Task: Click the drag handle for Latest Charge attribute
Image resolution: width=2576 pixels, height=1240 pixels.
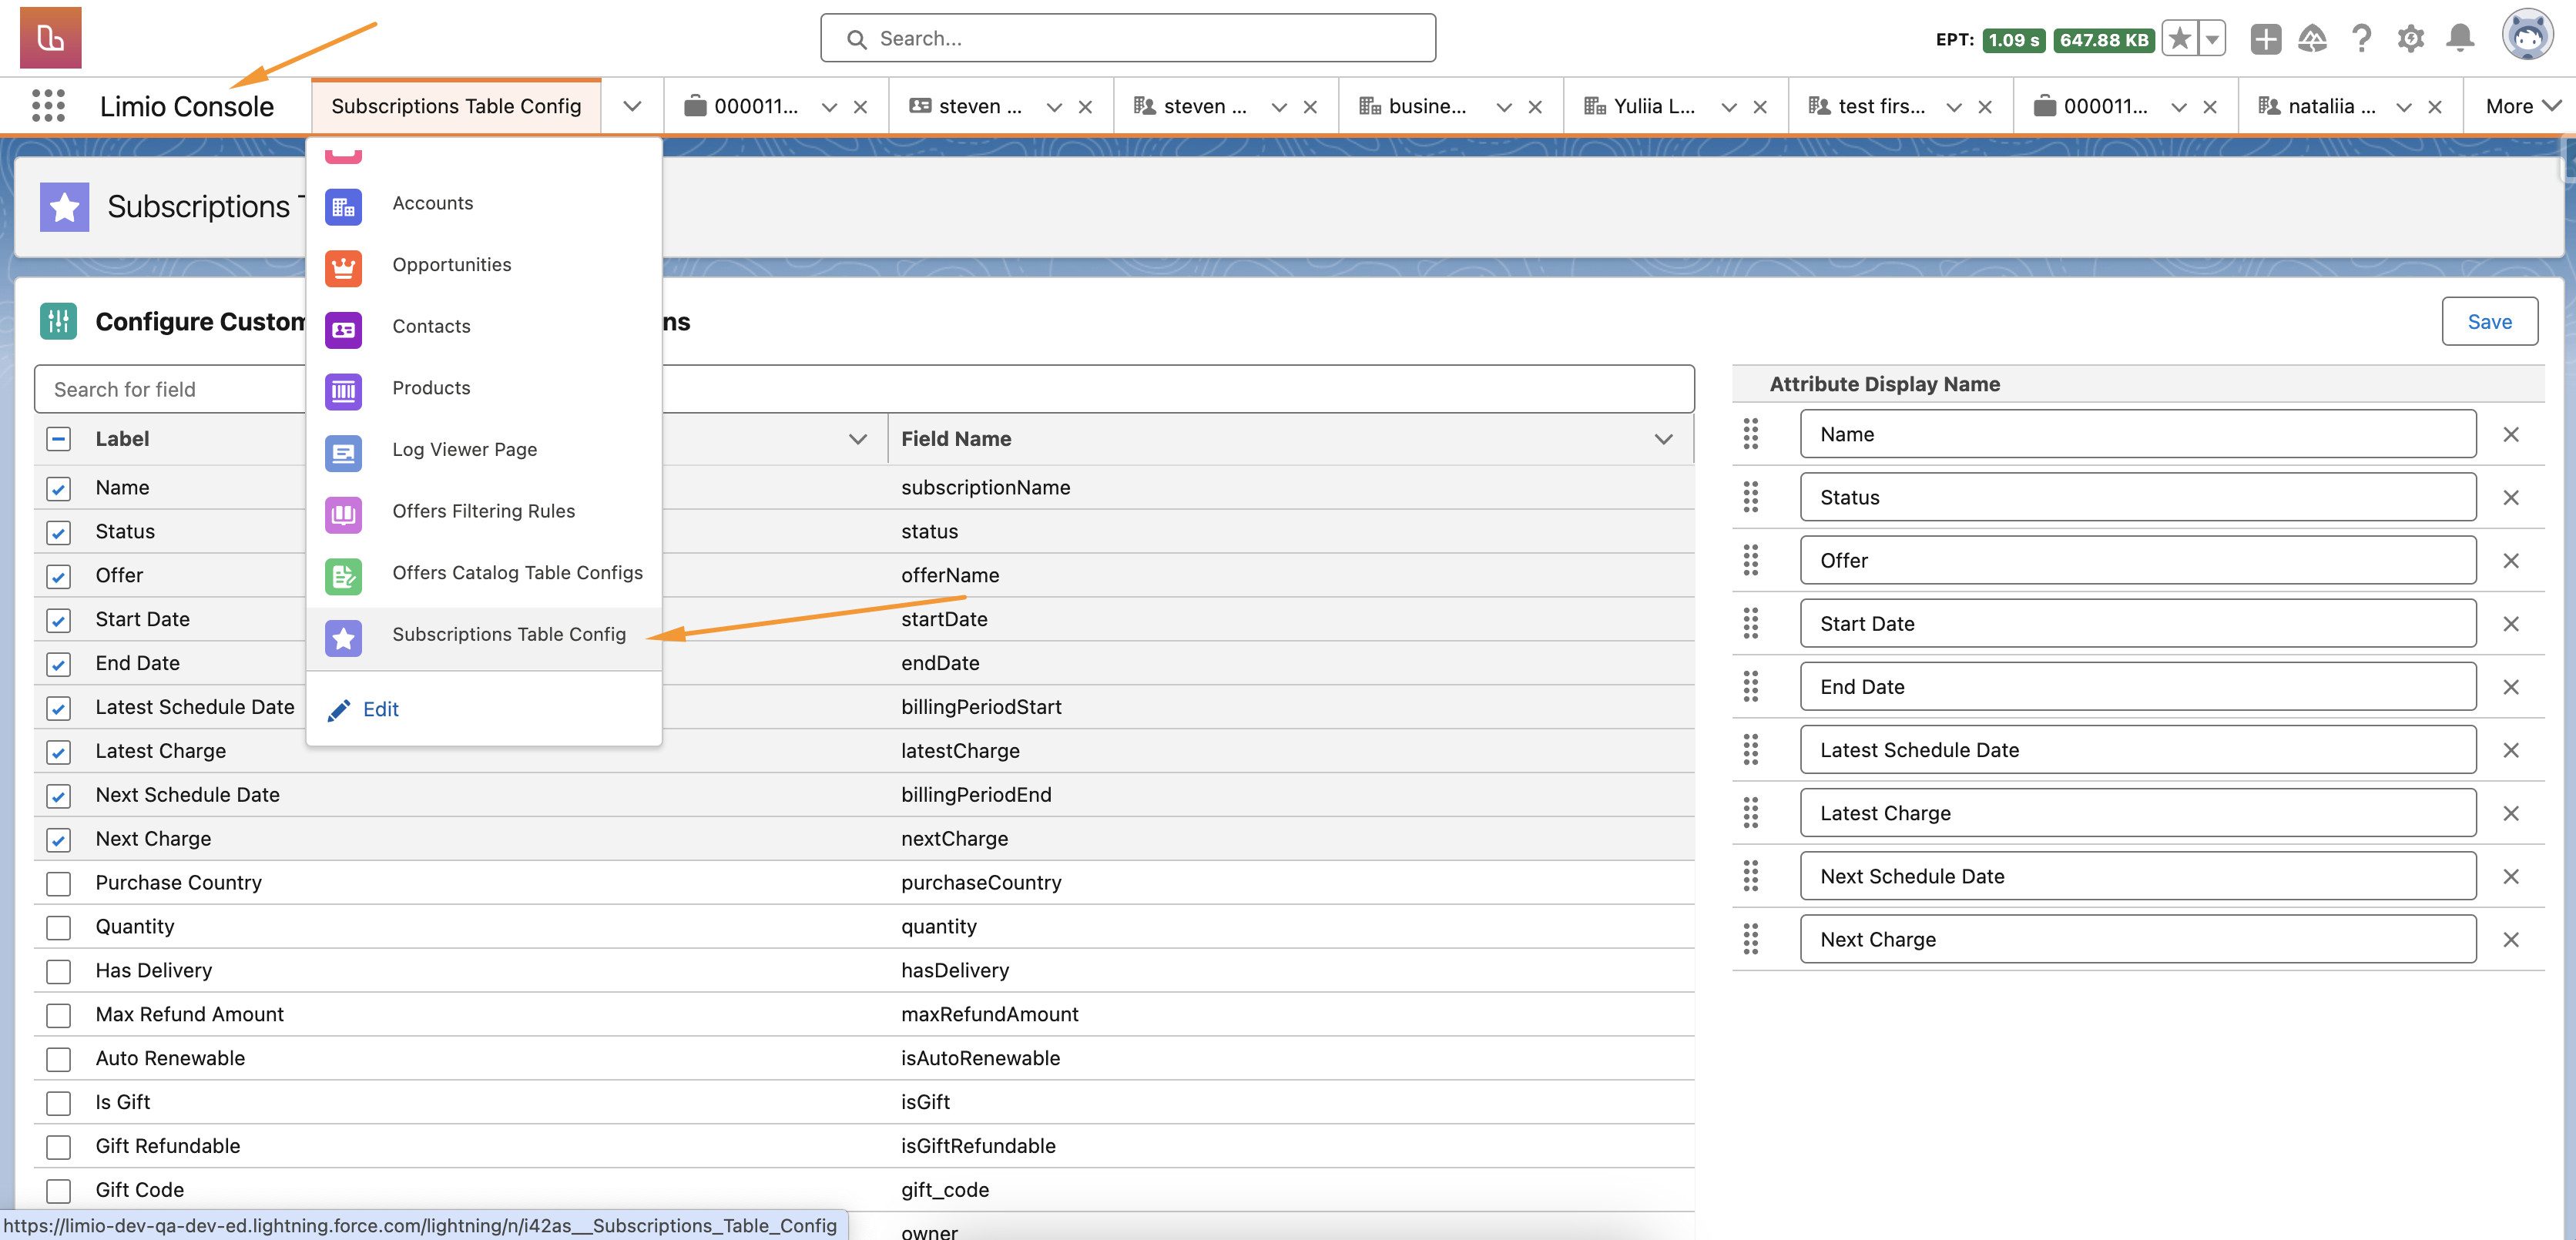Action: coord(1750,812)
